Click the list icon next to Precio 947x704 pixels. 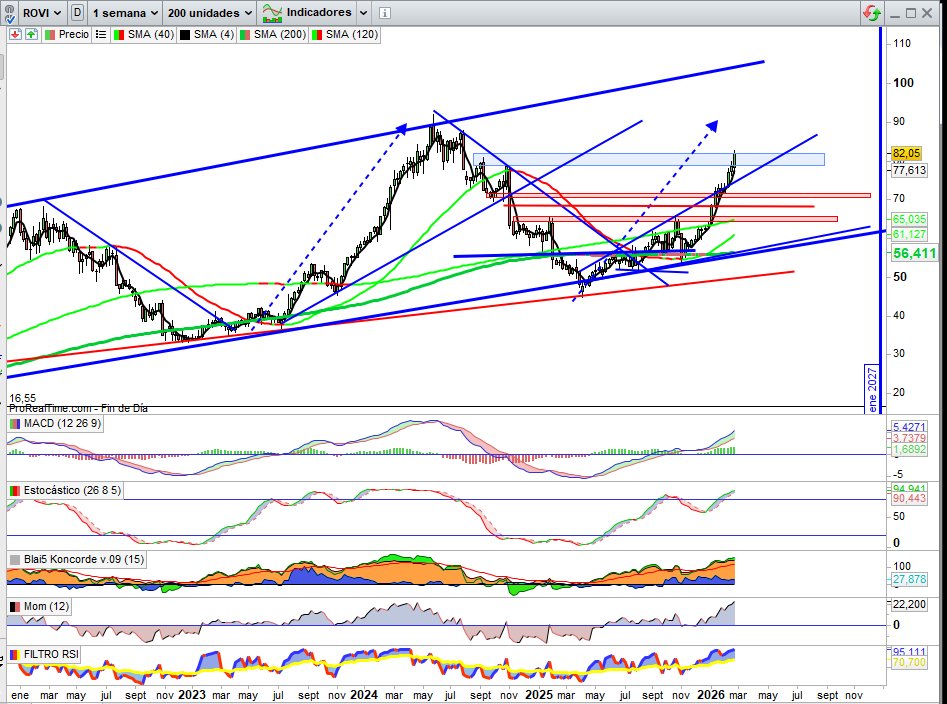click(x=101, y=34)
